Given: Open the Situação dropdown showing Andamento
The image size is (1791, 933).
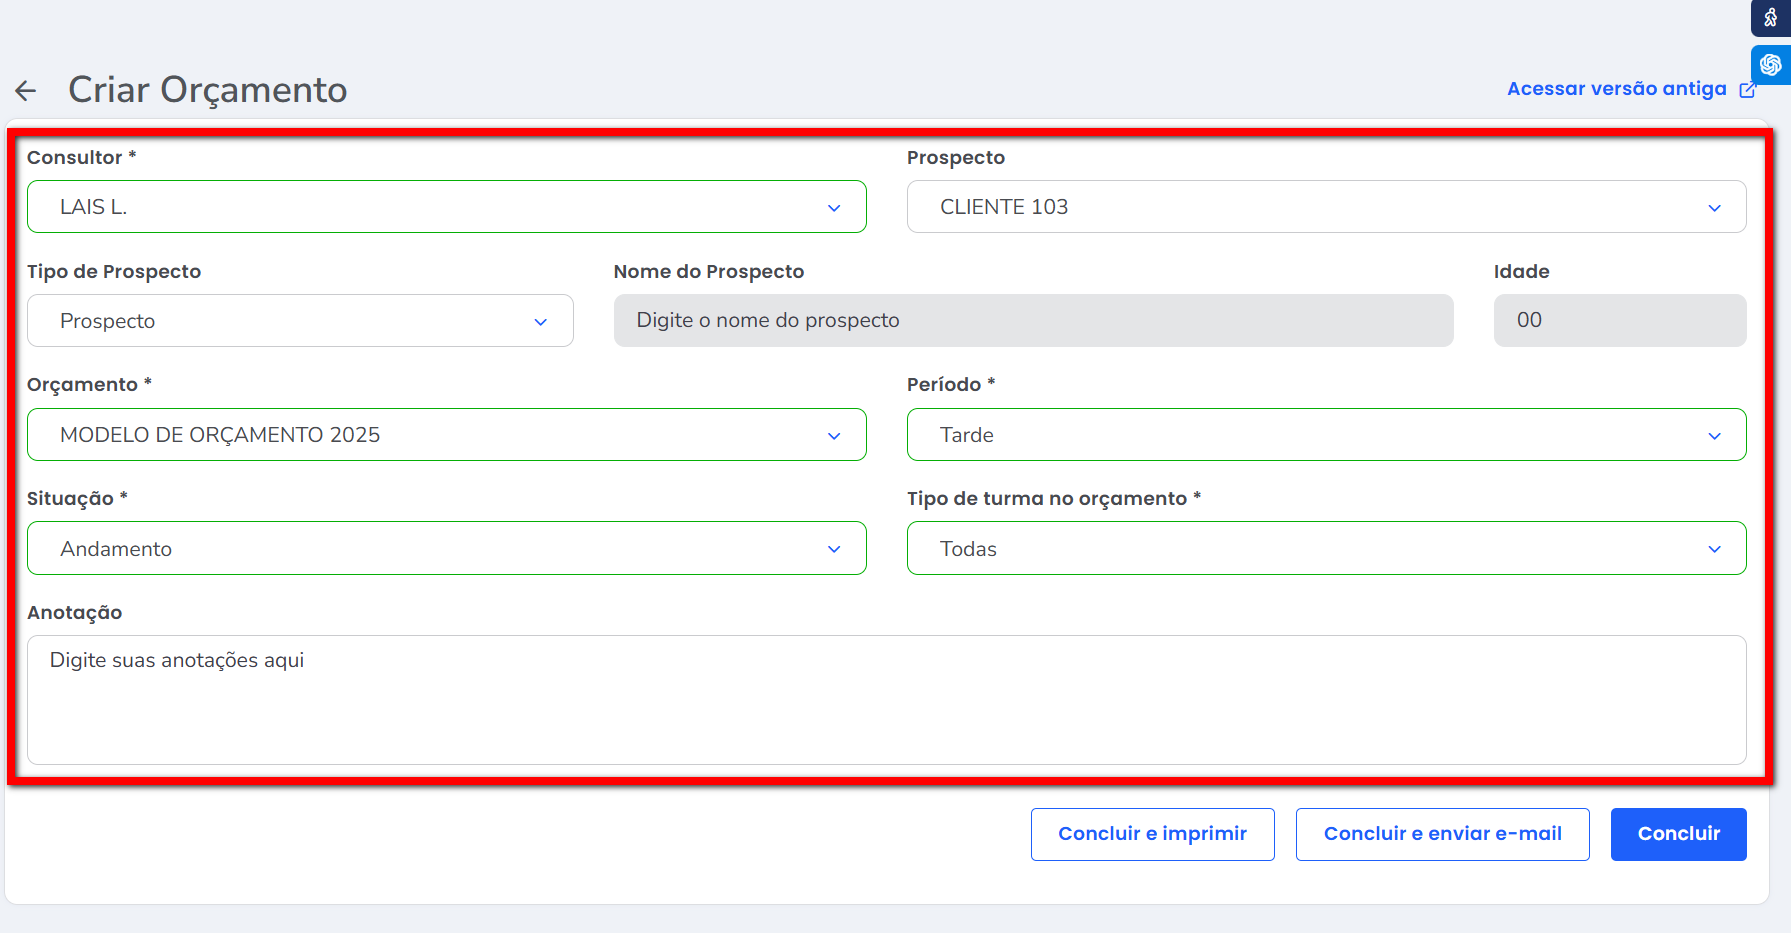Looking at the screenshot, I should (x=430, y=549).
